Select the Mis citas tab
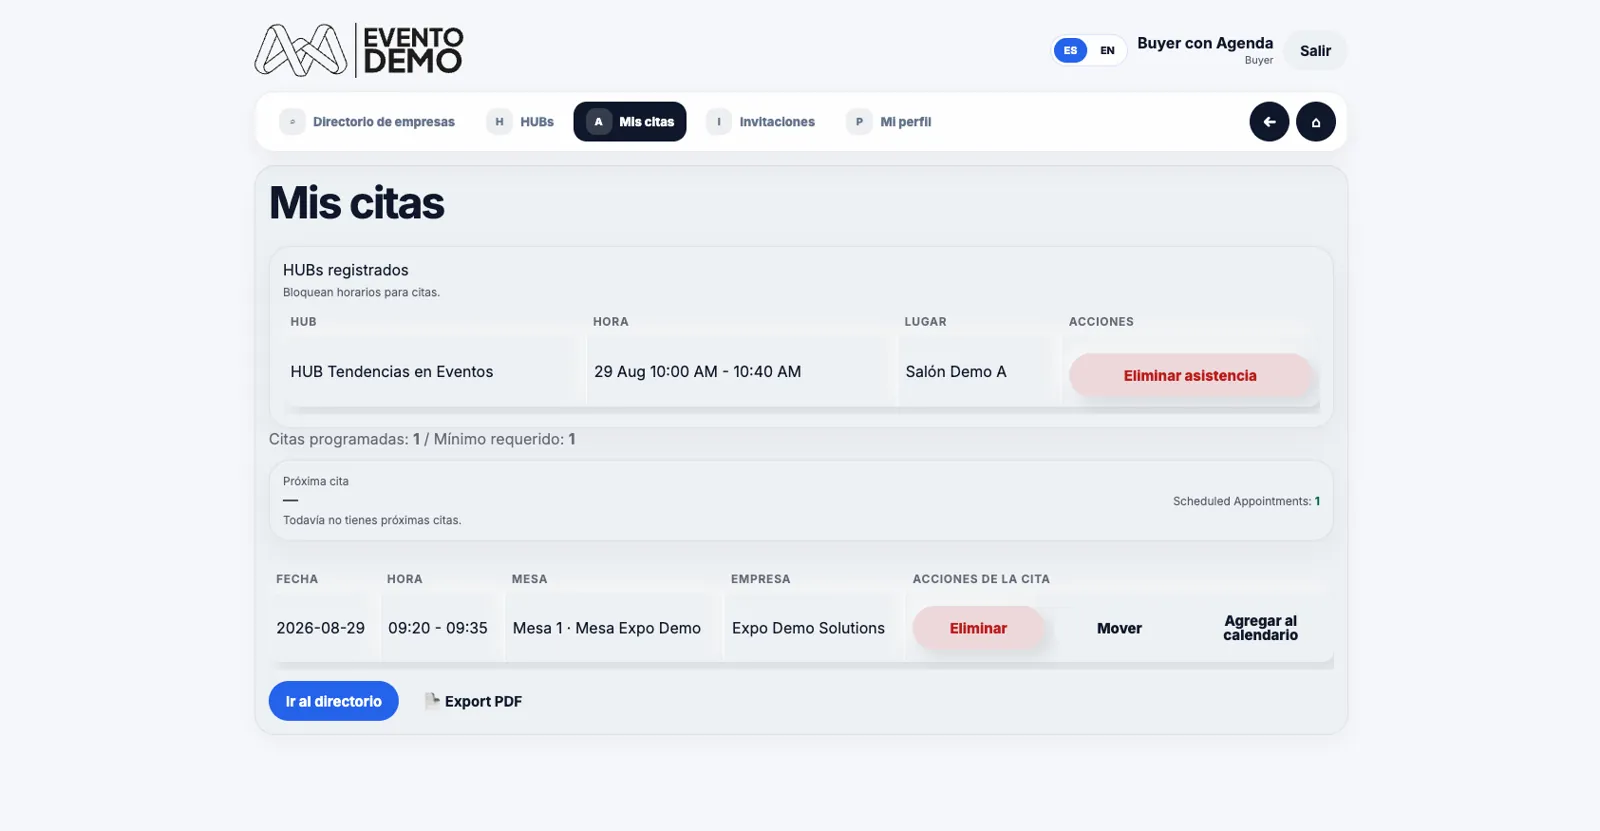1600x831 pixels. point(630,122)
